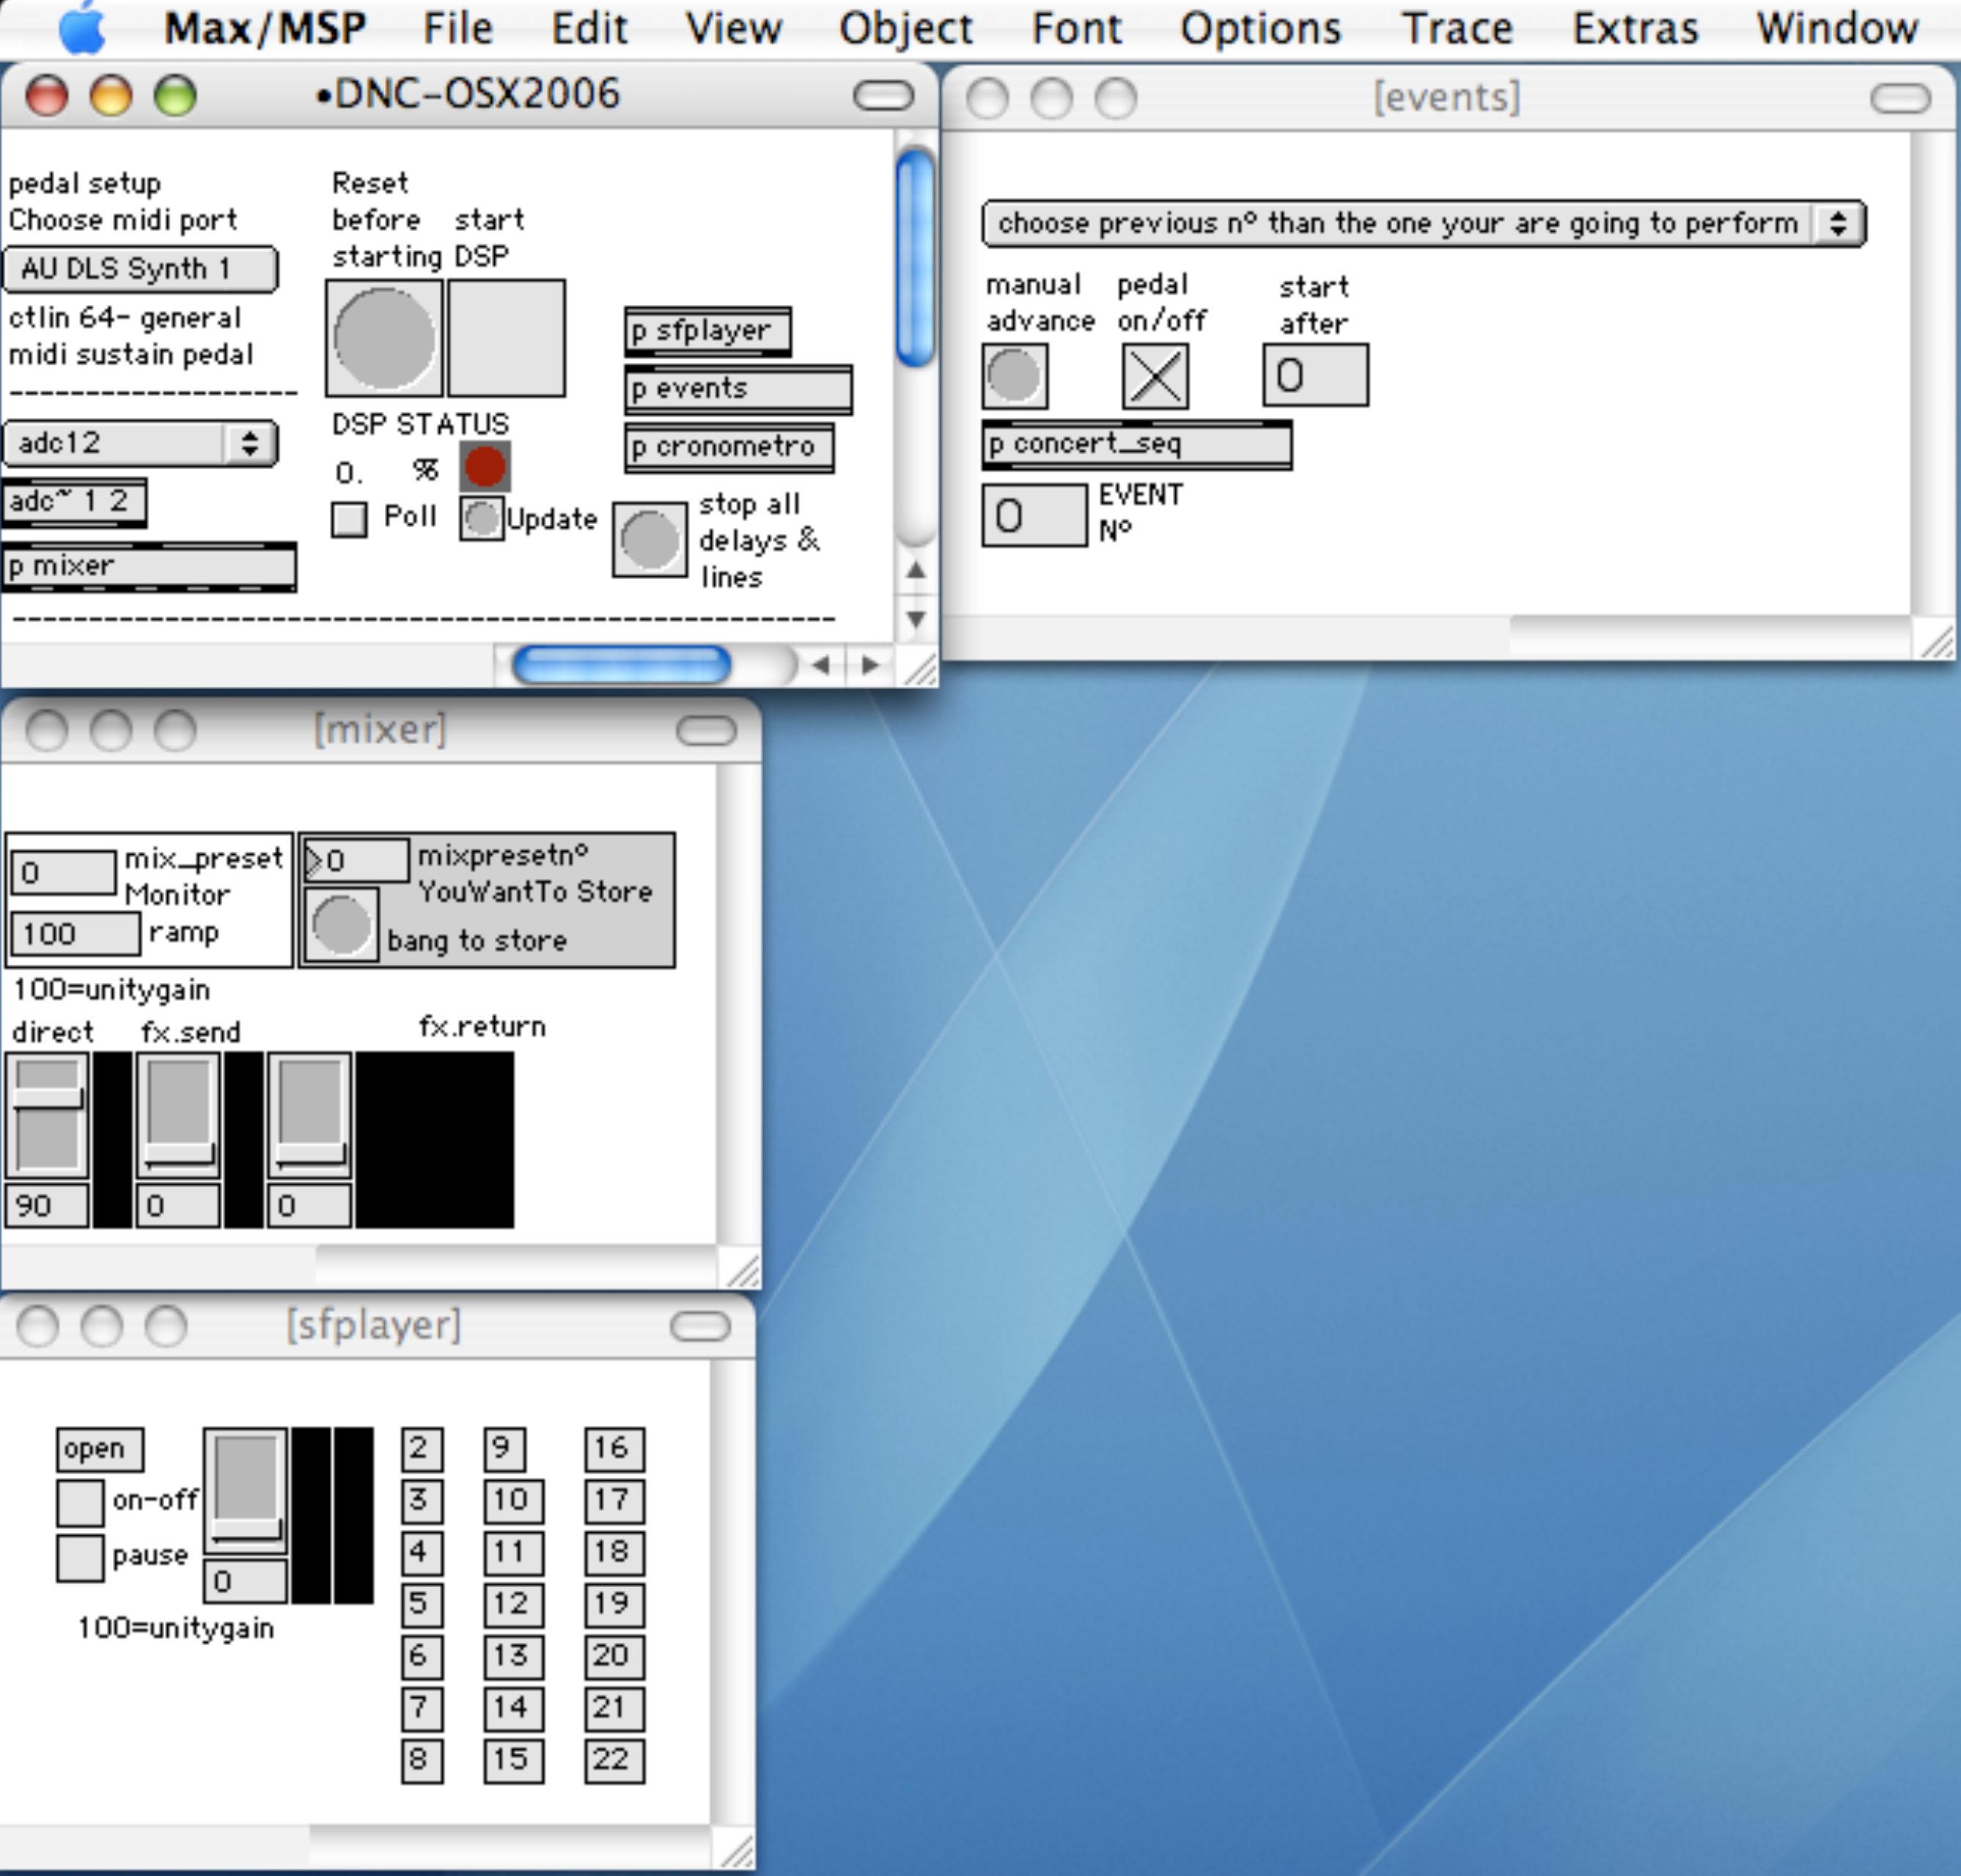Click the Update bang button
This screenshot has height=1876, width=1961.
481,518
